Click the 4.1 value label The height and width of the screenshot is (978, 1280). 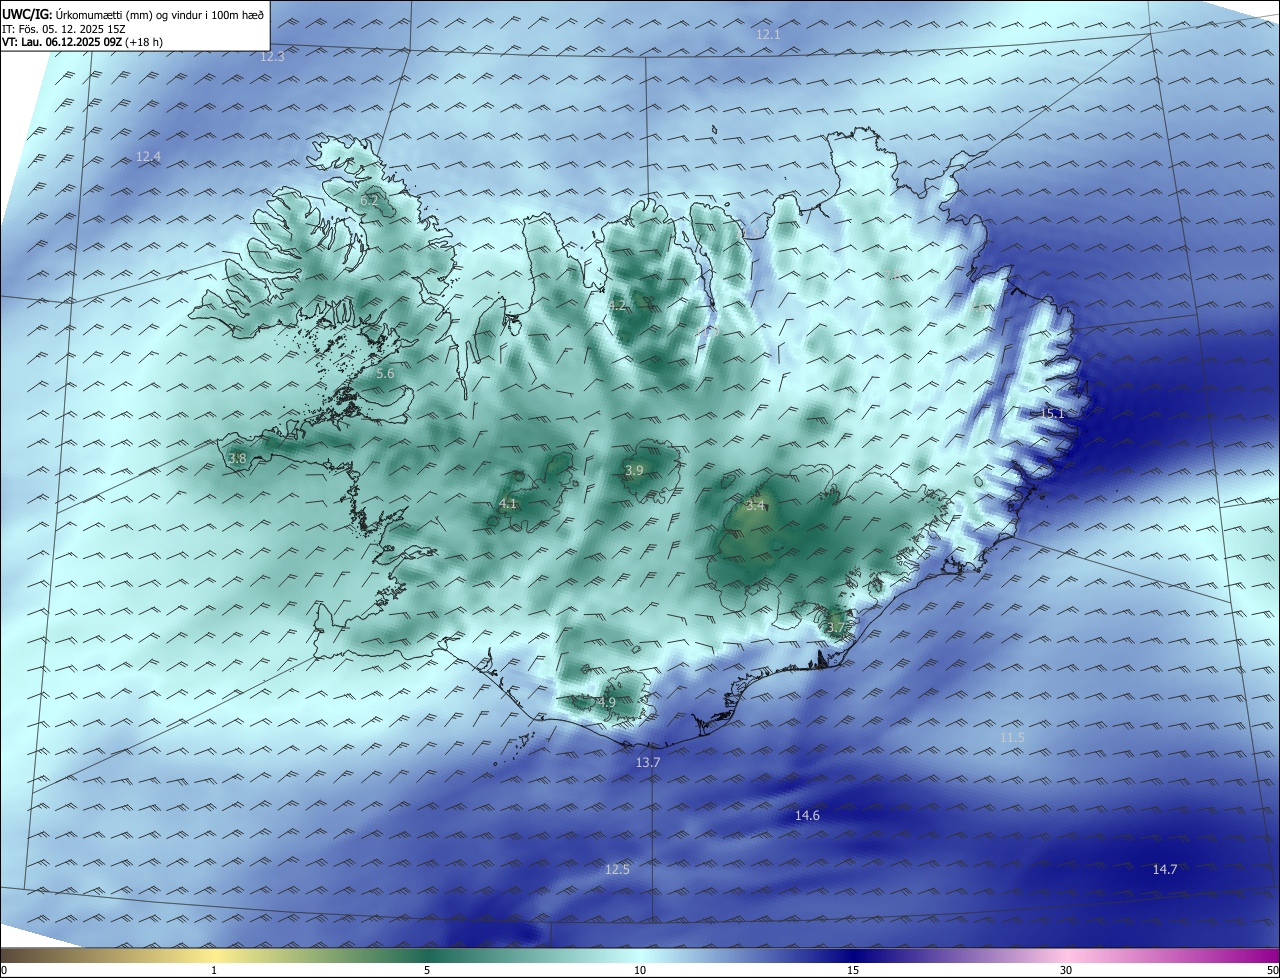pyautogui.click(x=508, y=504)
